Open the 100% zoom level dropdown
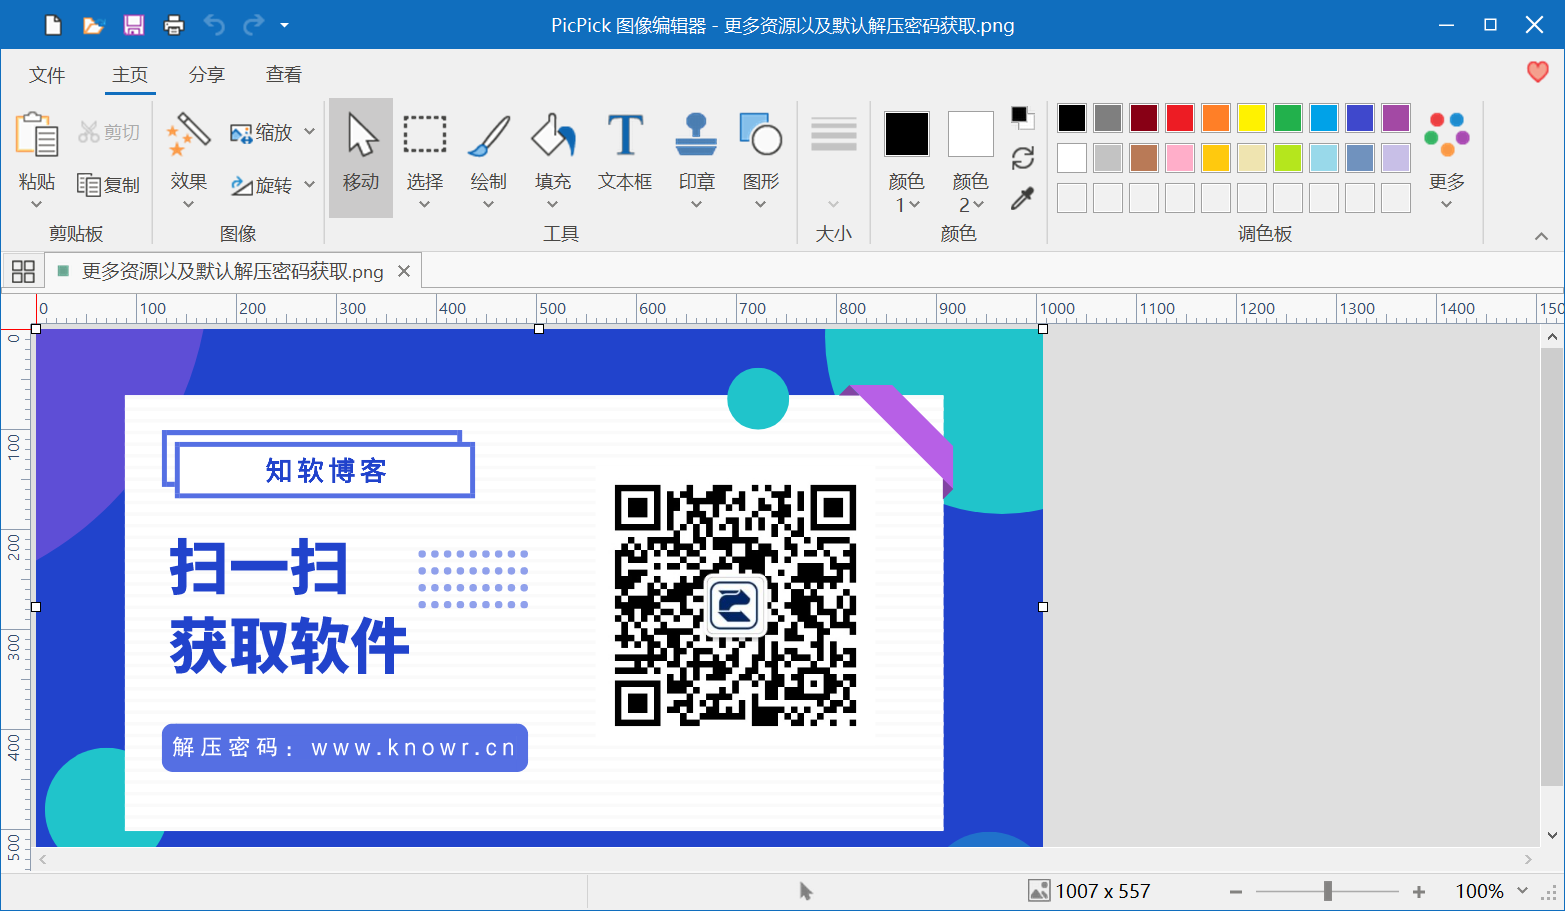 click(x=1523, y=890)
